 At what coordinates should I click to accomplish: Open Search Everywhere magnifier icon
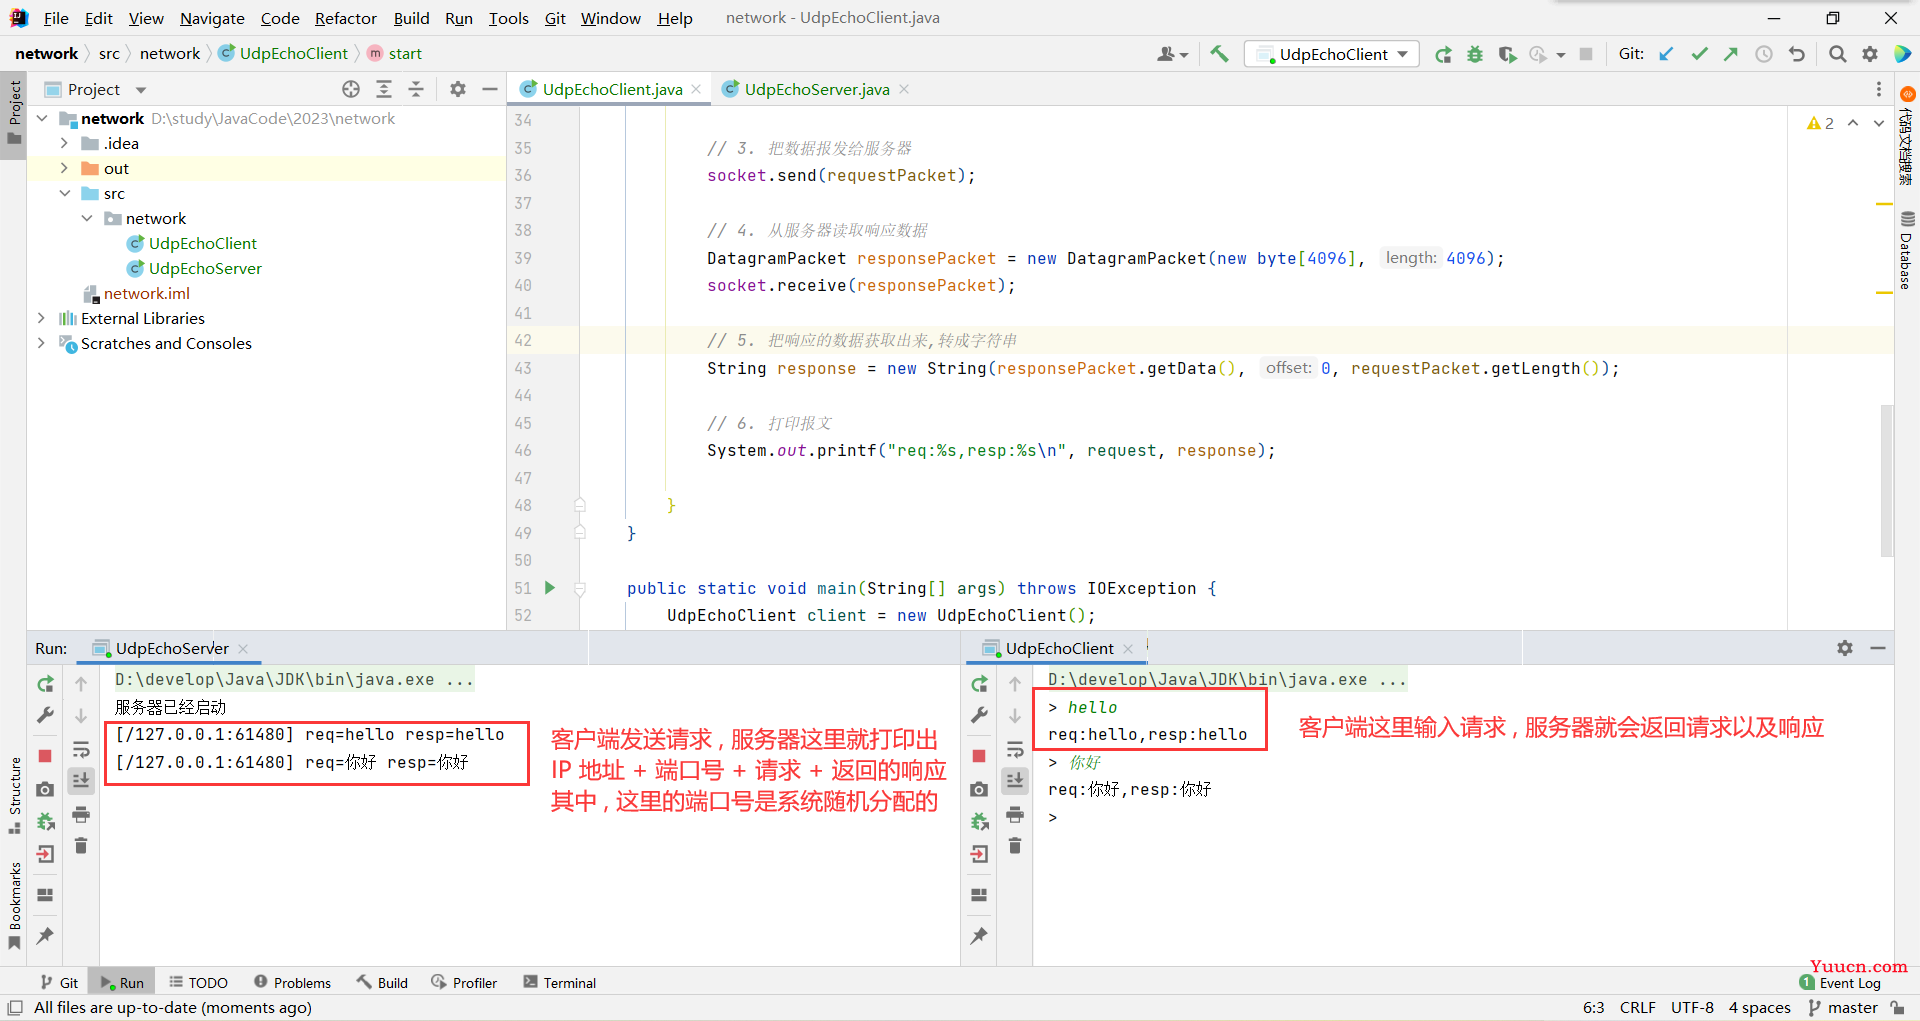(x=1837, y=54)
